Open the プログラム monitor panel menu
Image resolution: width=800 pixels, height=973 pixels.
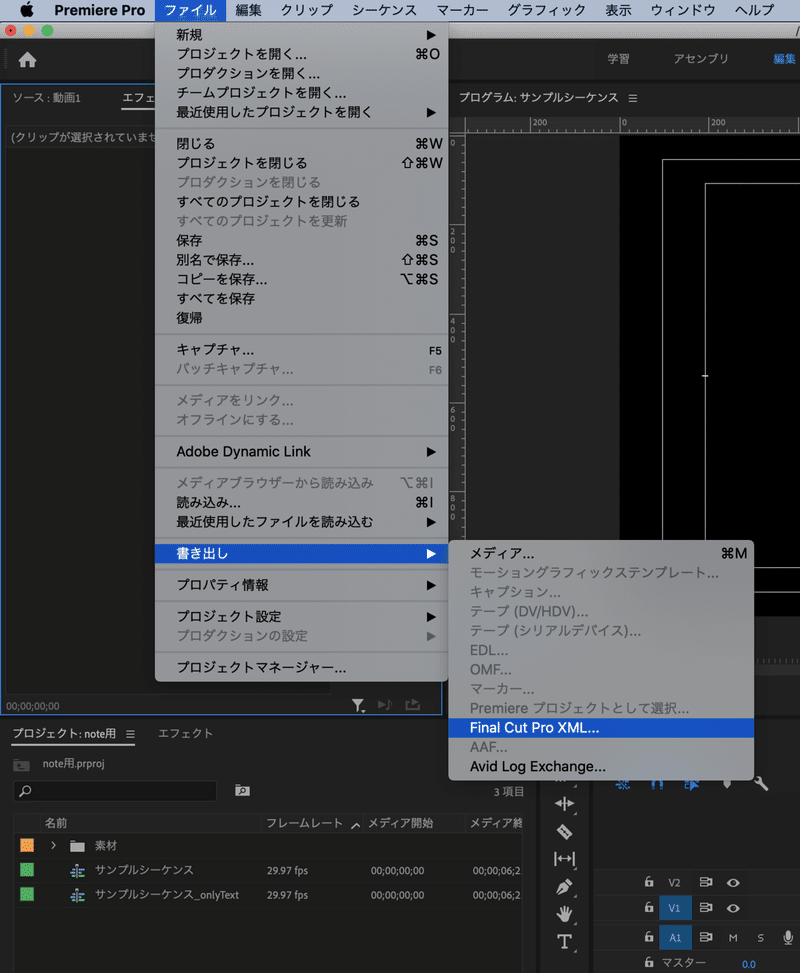click(632, 98)
